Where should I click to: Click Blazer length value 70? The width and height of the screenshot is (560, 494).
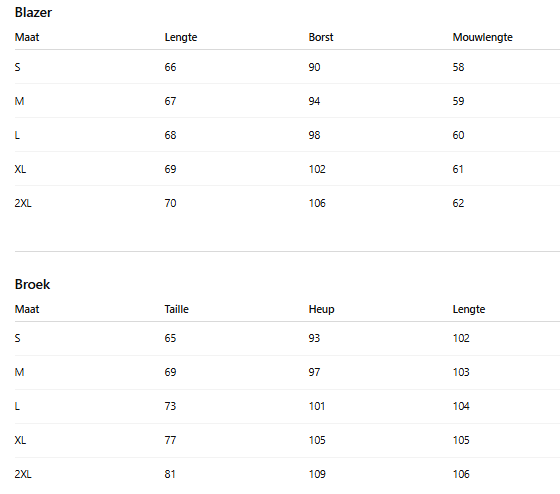pos(170,203)
